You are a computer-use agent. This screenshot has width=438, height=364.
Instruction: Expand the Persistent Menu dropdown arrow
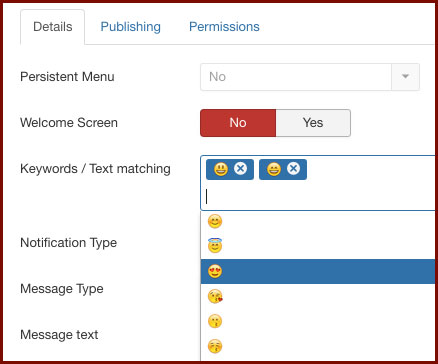[405, 77]
